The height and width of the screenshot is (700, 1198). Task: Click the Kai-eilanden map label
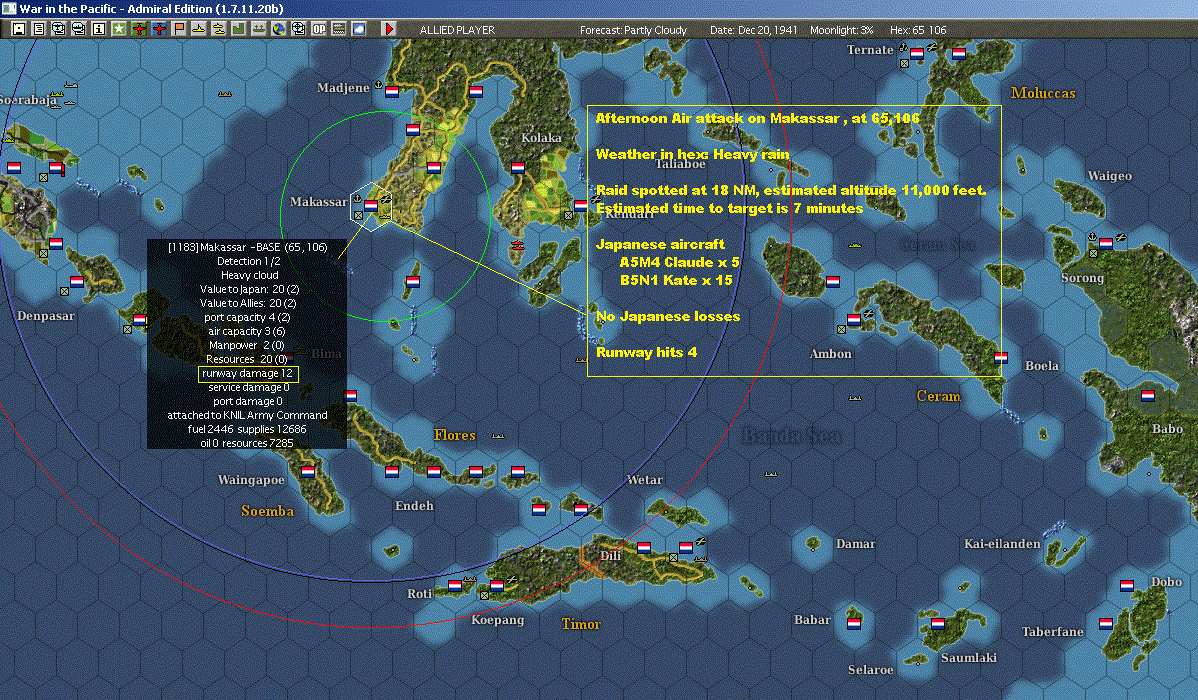(x=1002, y=544)
